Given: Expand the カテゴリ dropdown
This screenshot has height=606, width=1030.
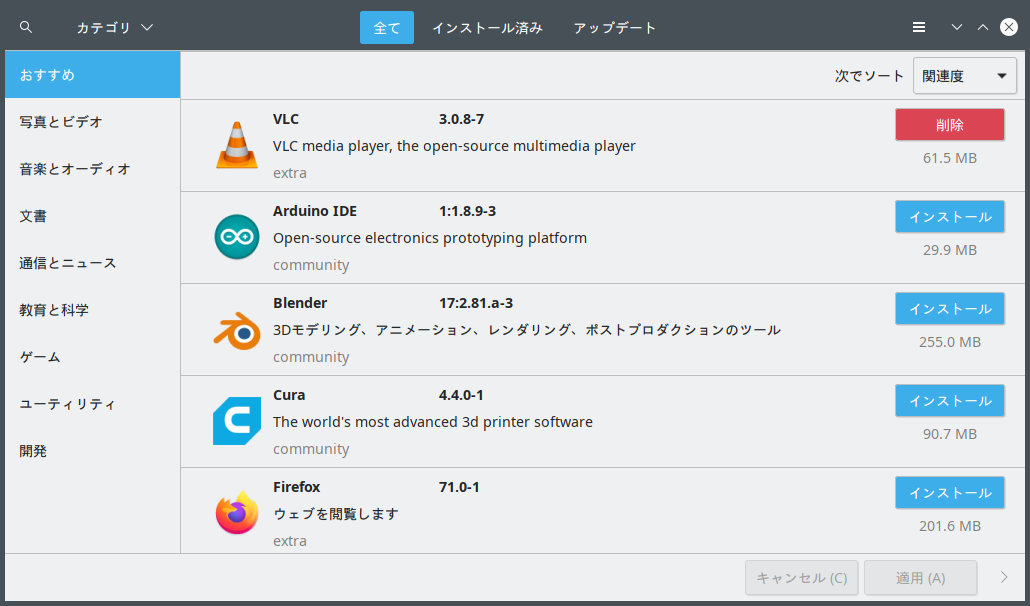Looking at the screenshot, I should pyautogui.click(x=114, y=28).
